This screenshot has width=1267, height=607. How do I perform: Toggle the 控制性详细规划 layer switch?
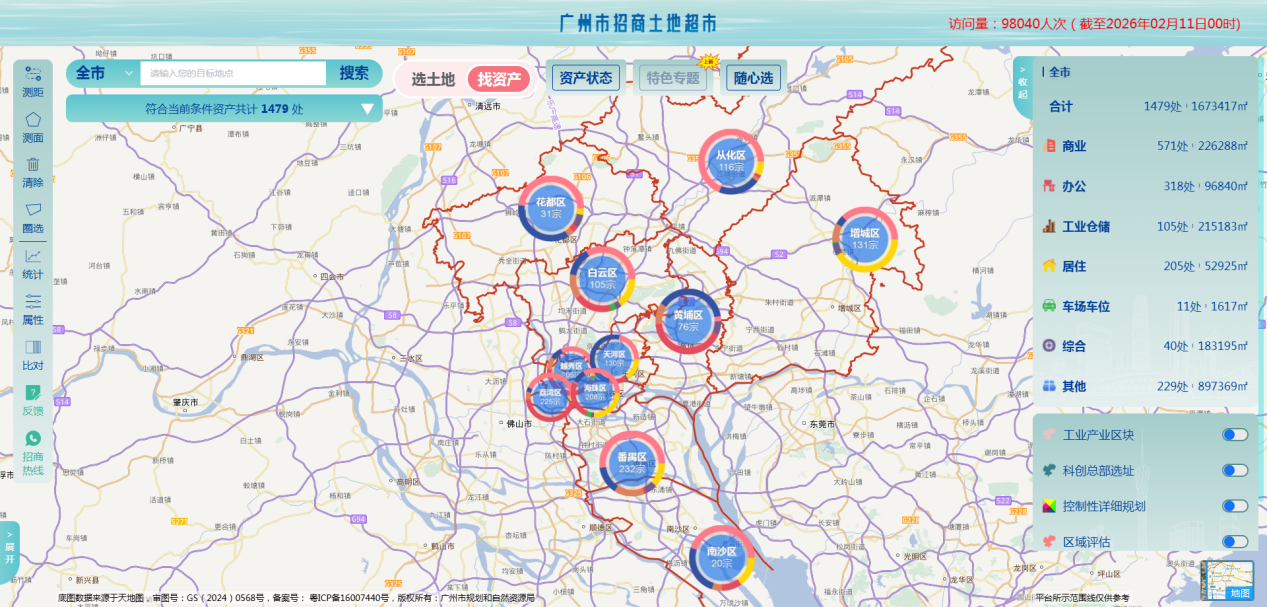pyautogui.click(x=1234, y=506)
